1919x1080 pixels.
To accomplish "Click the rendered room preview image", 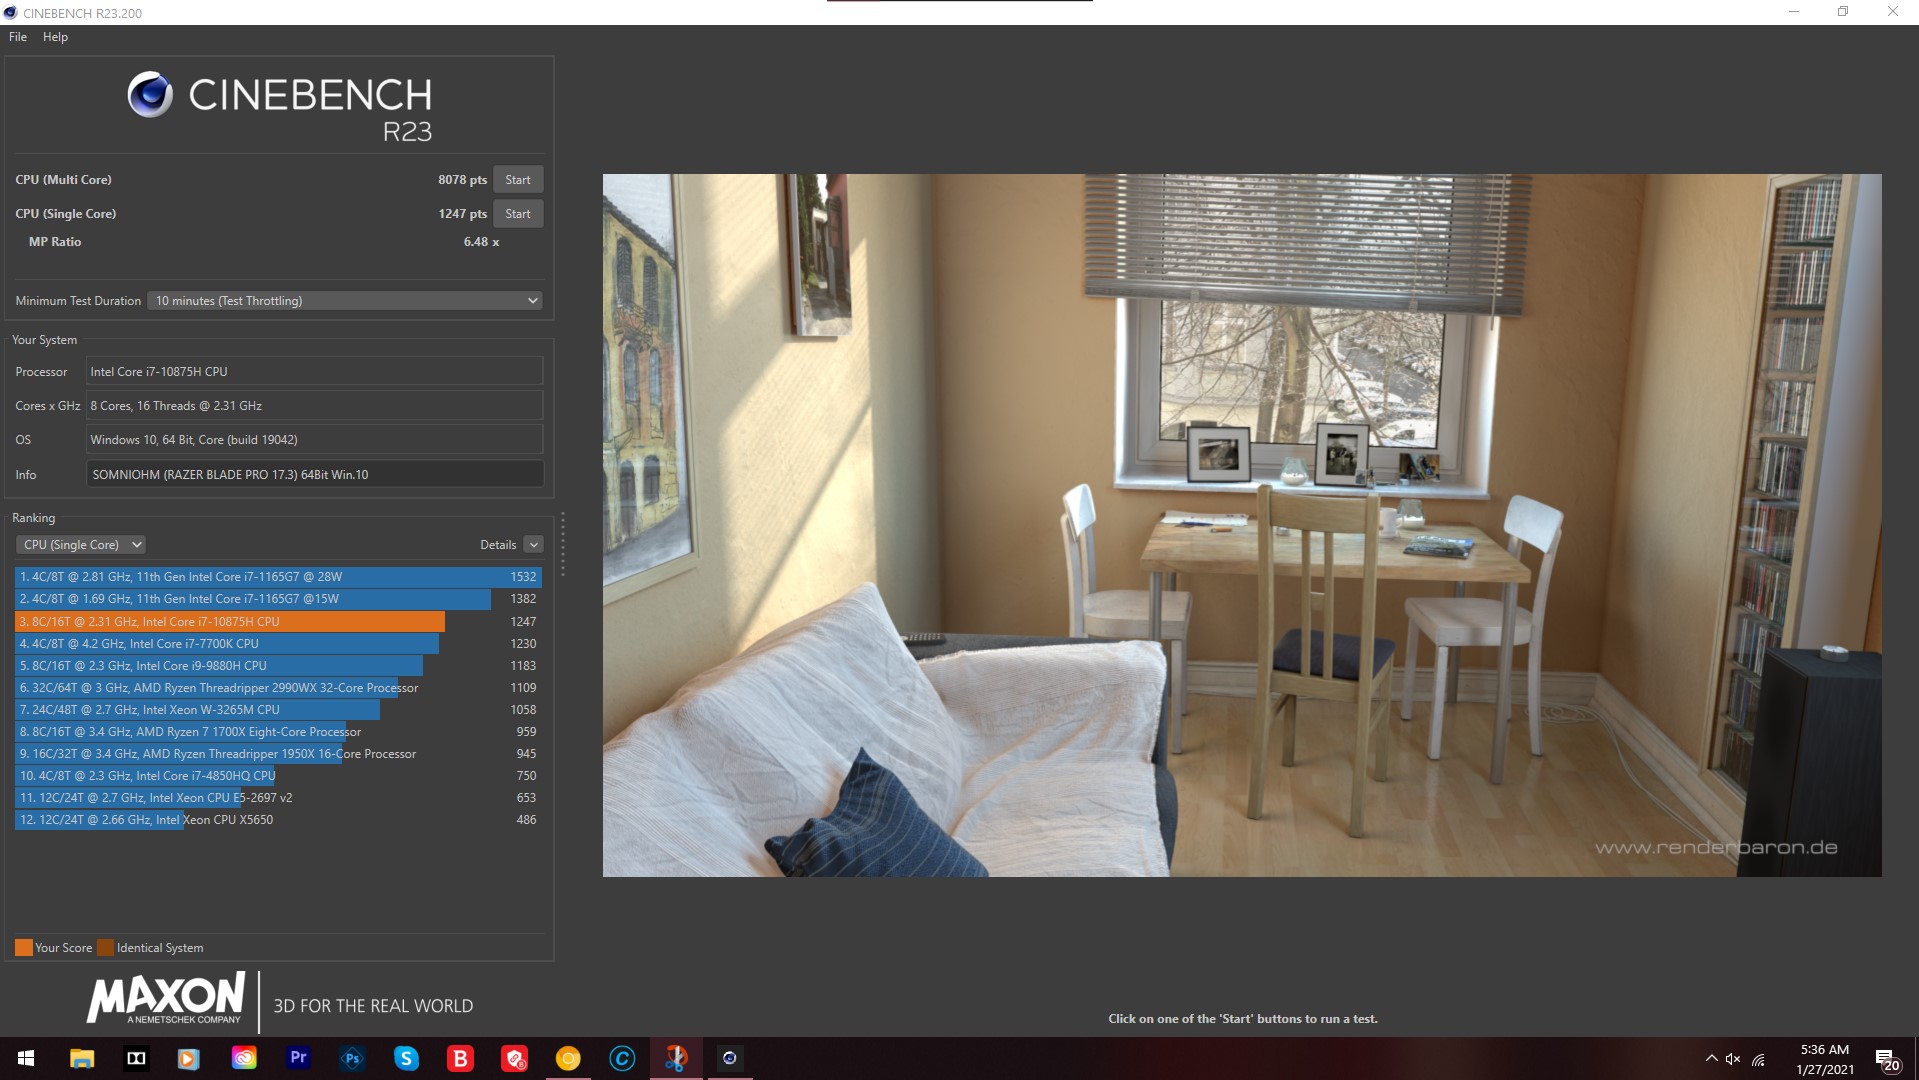I will click(x=1241, y=526).
